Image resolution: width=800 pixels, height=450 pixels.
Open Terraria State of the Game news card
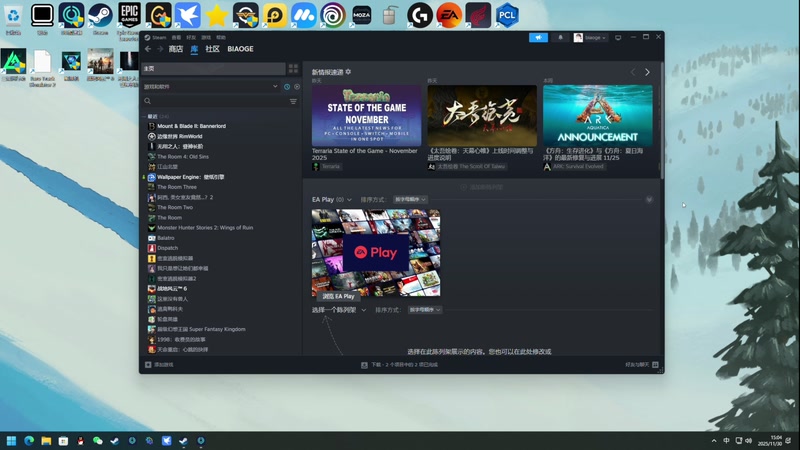click(366, 116)
